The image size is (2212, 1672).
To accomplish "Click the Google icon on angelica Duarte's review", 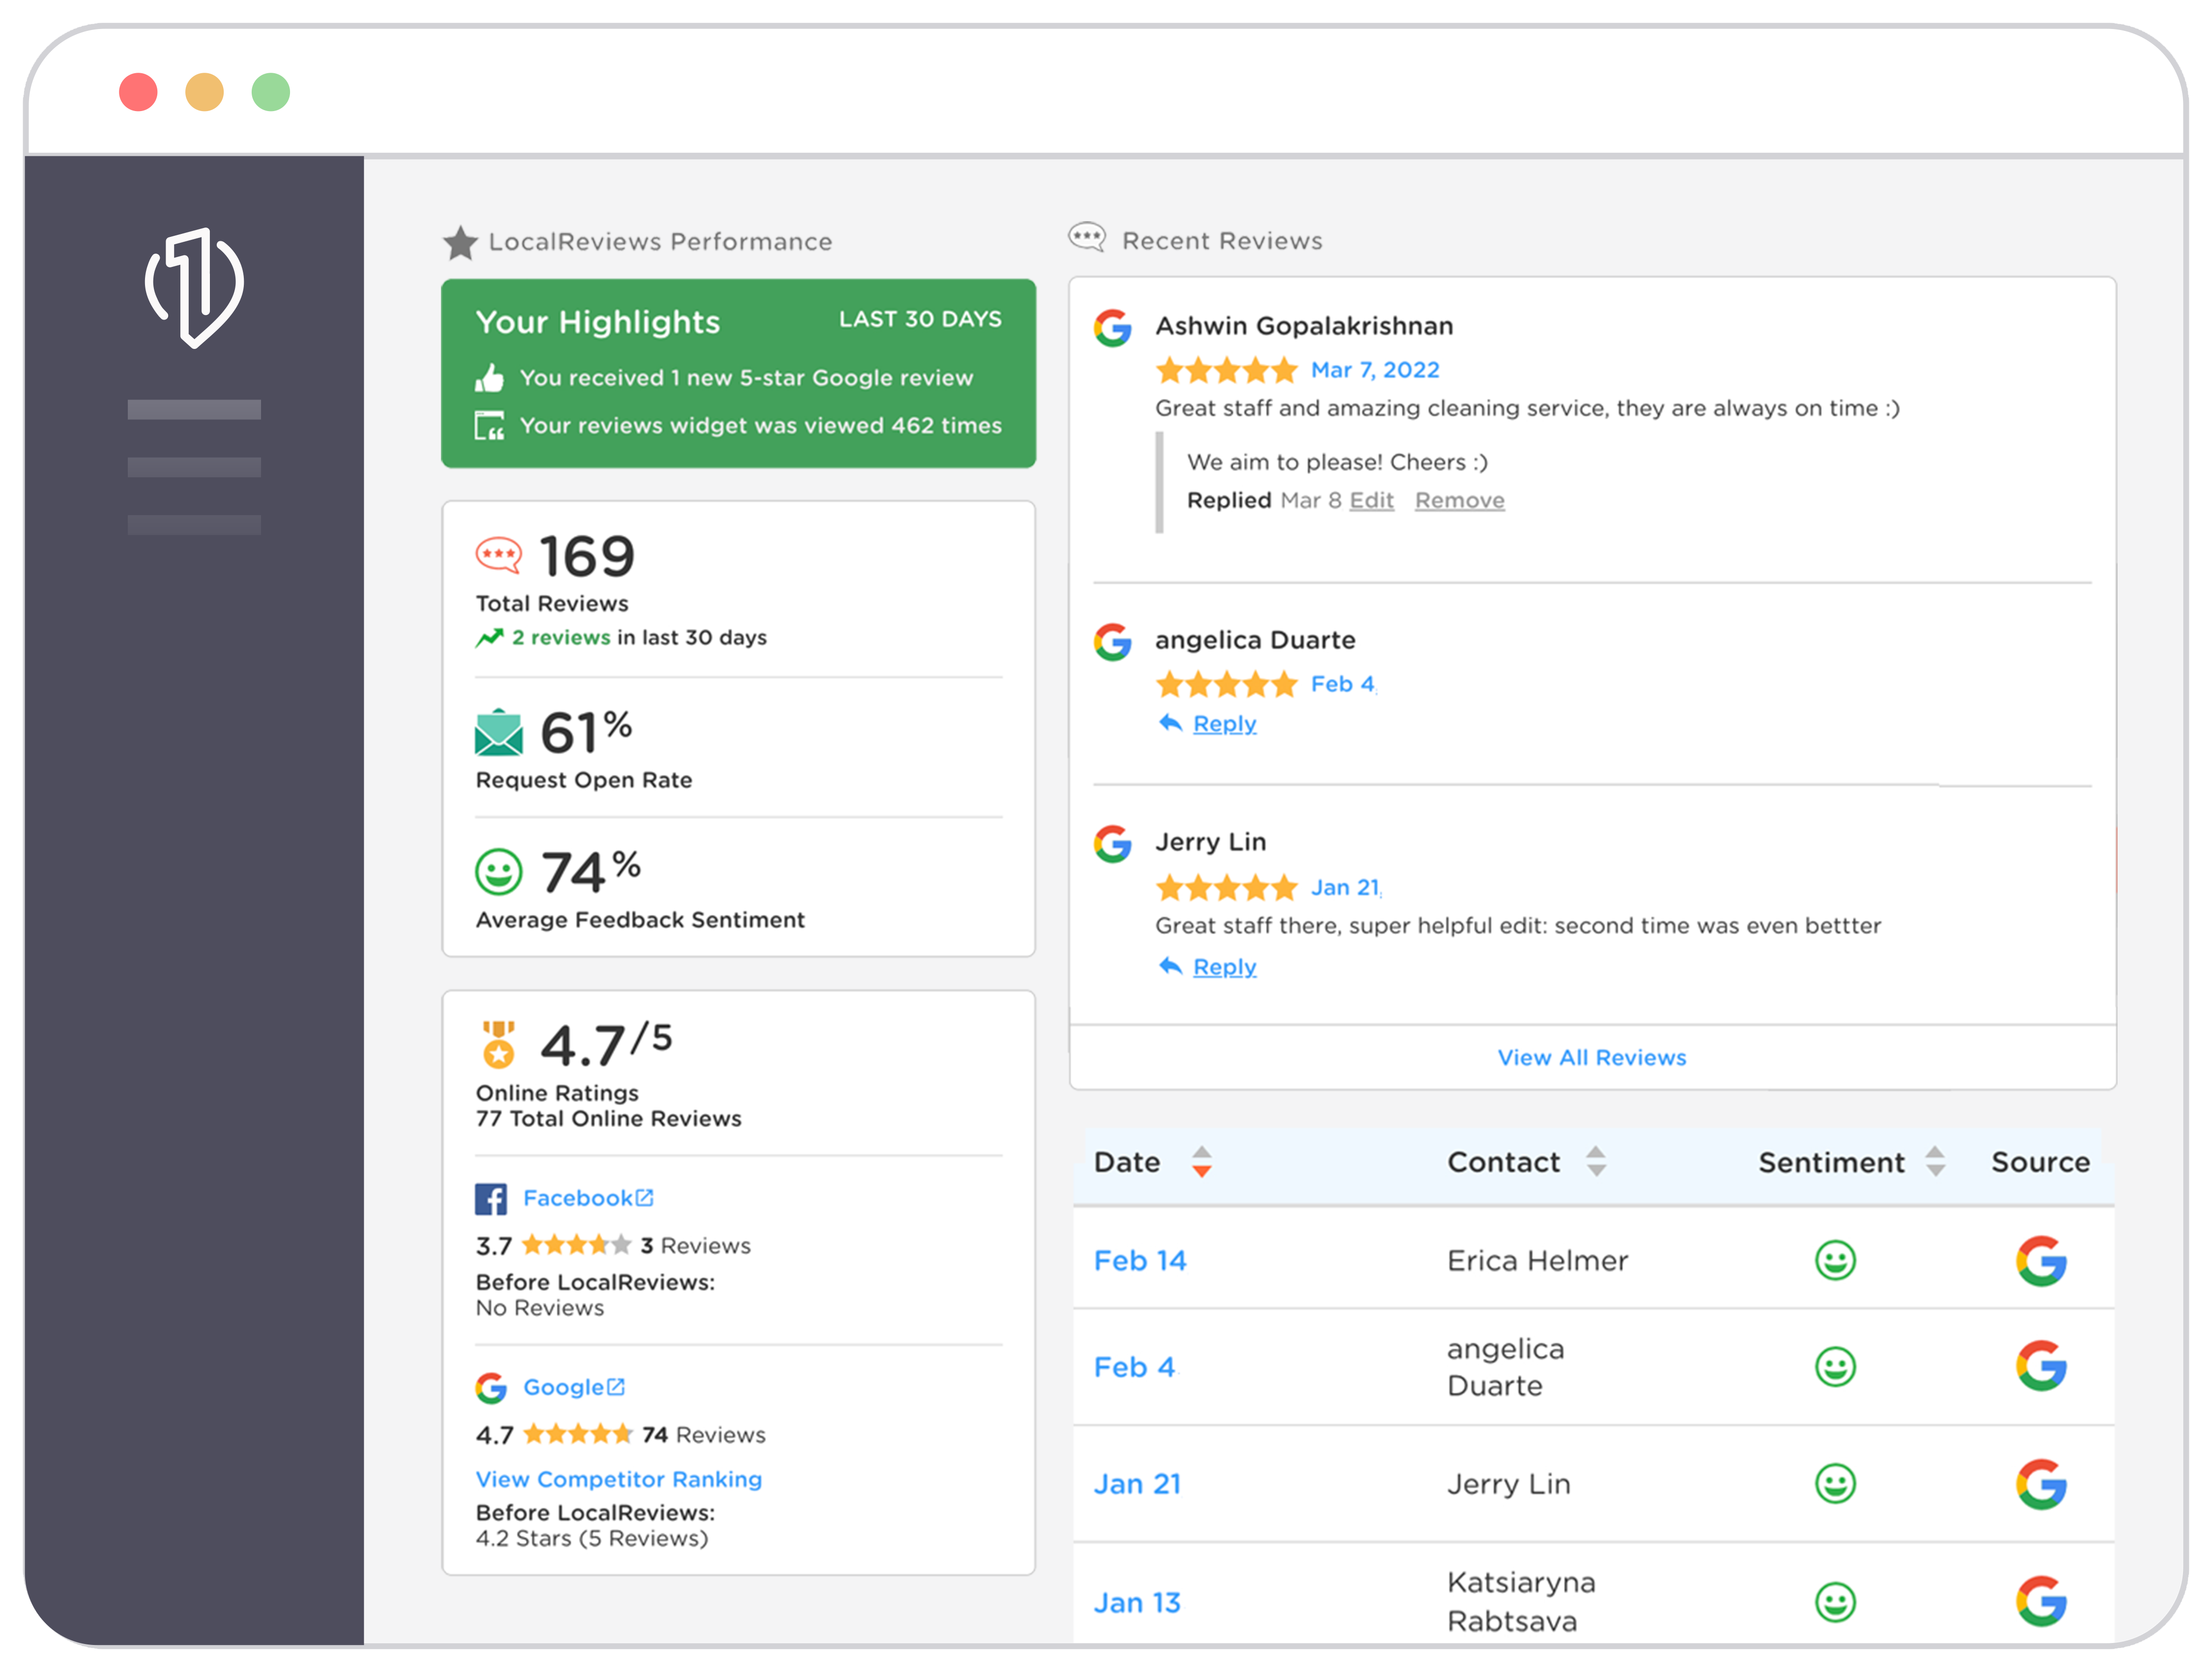I will pos(1112,642).
